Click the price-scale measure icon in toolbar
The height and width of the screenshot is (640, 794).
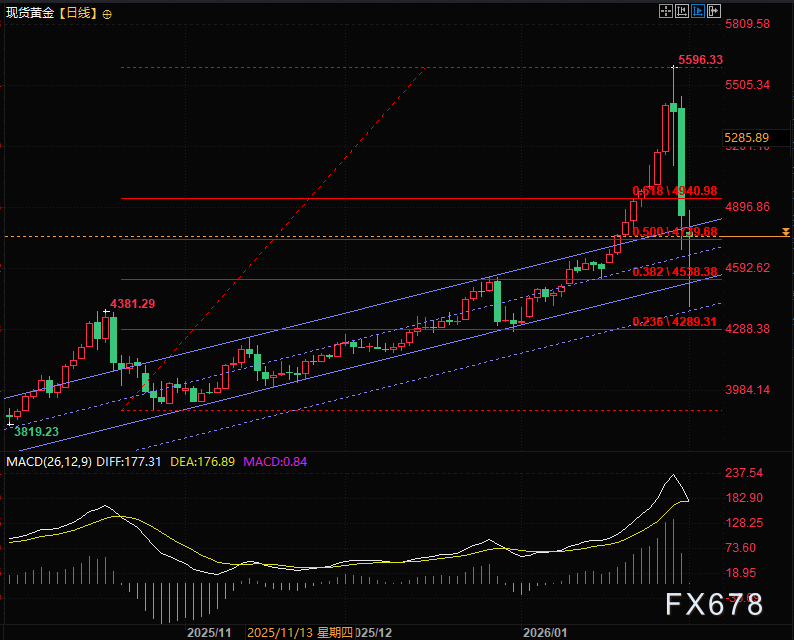[683, 11]
